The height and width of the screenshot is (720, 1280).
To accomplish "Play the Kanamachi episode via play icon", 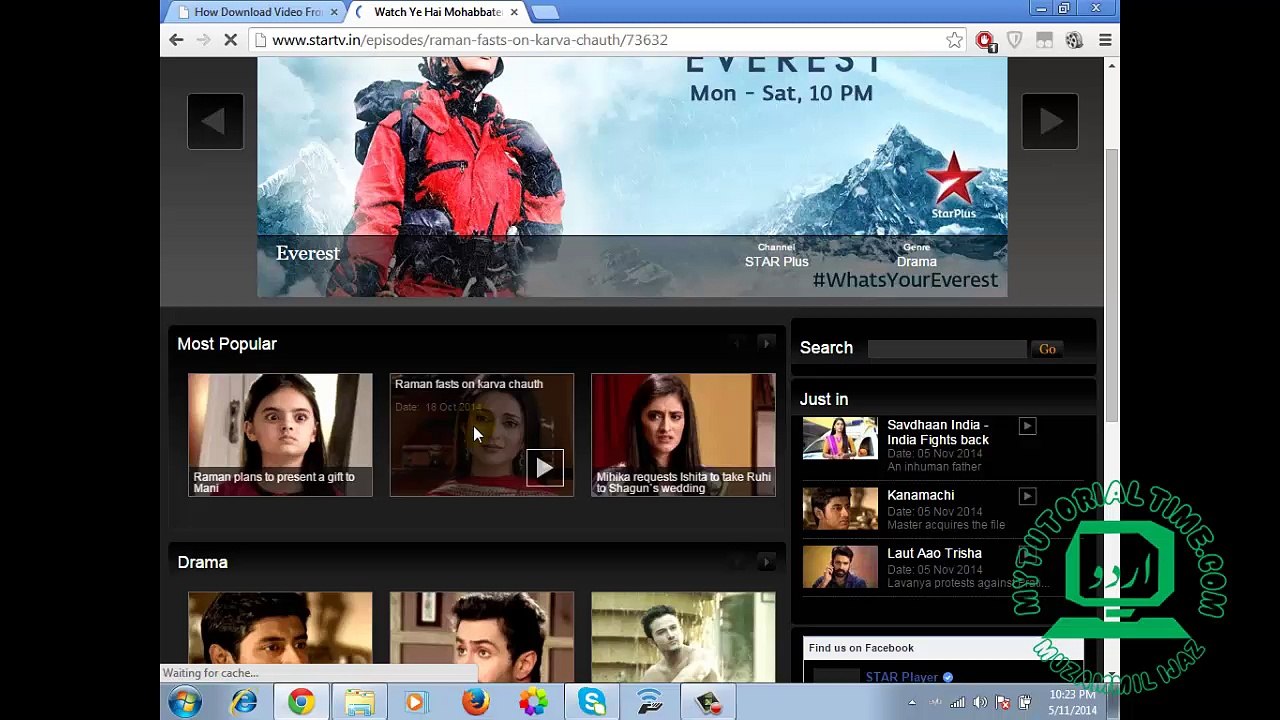I will [1027, 496].
